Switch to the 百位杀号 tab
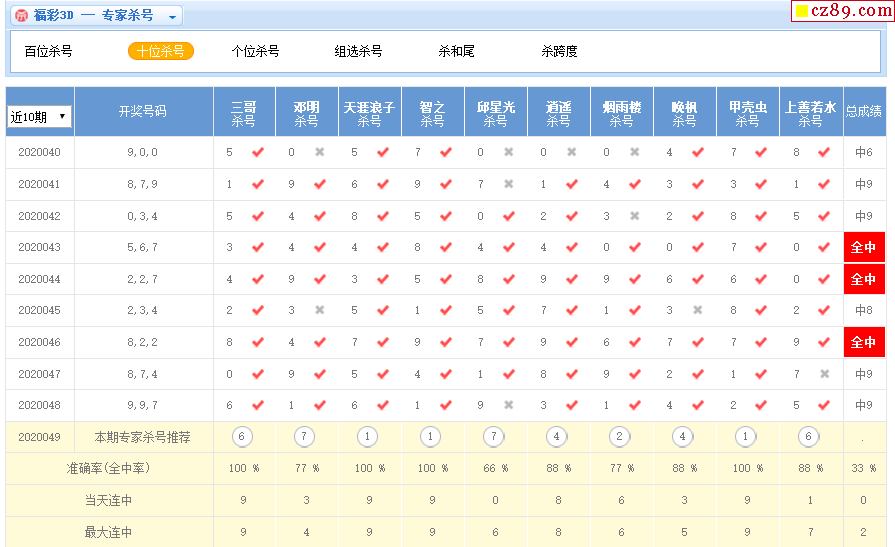 (x=48, y=51)
